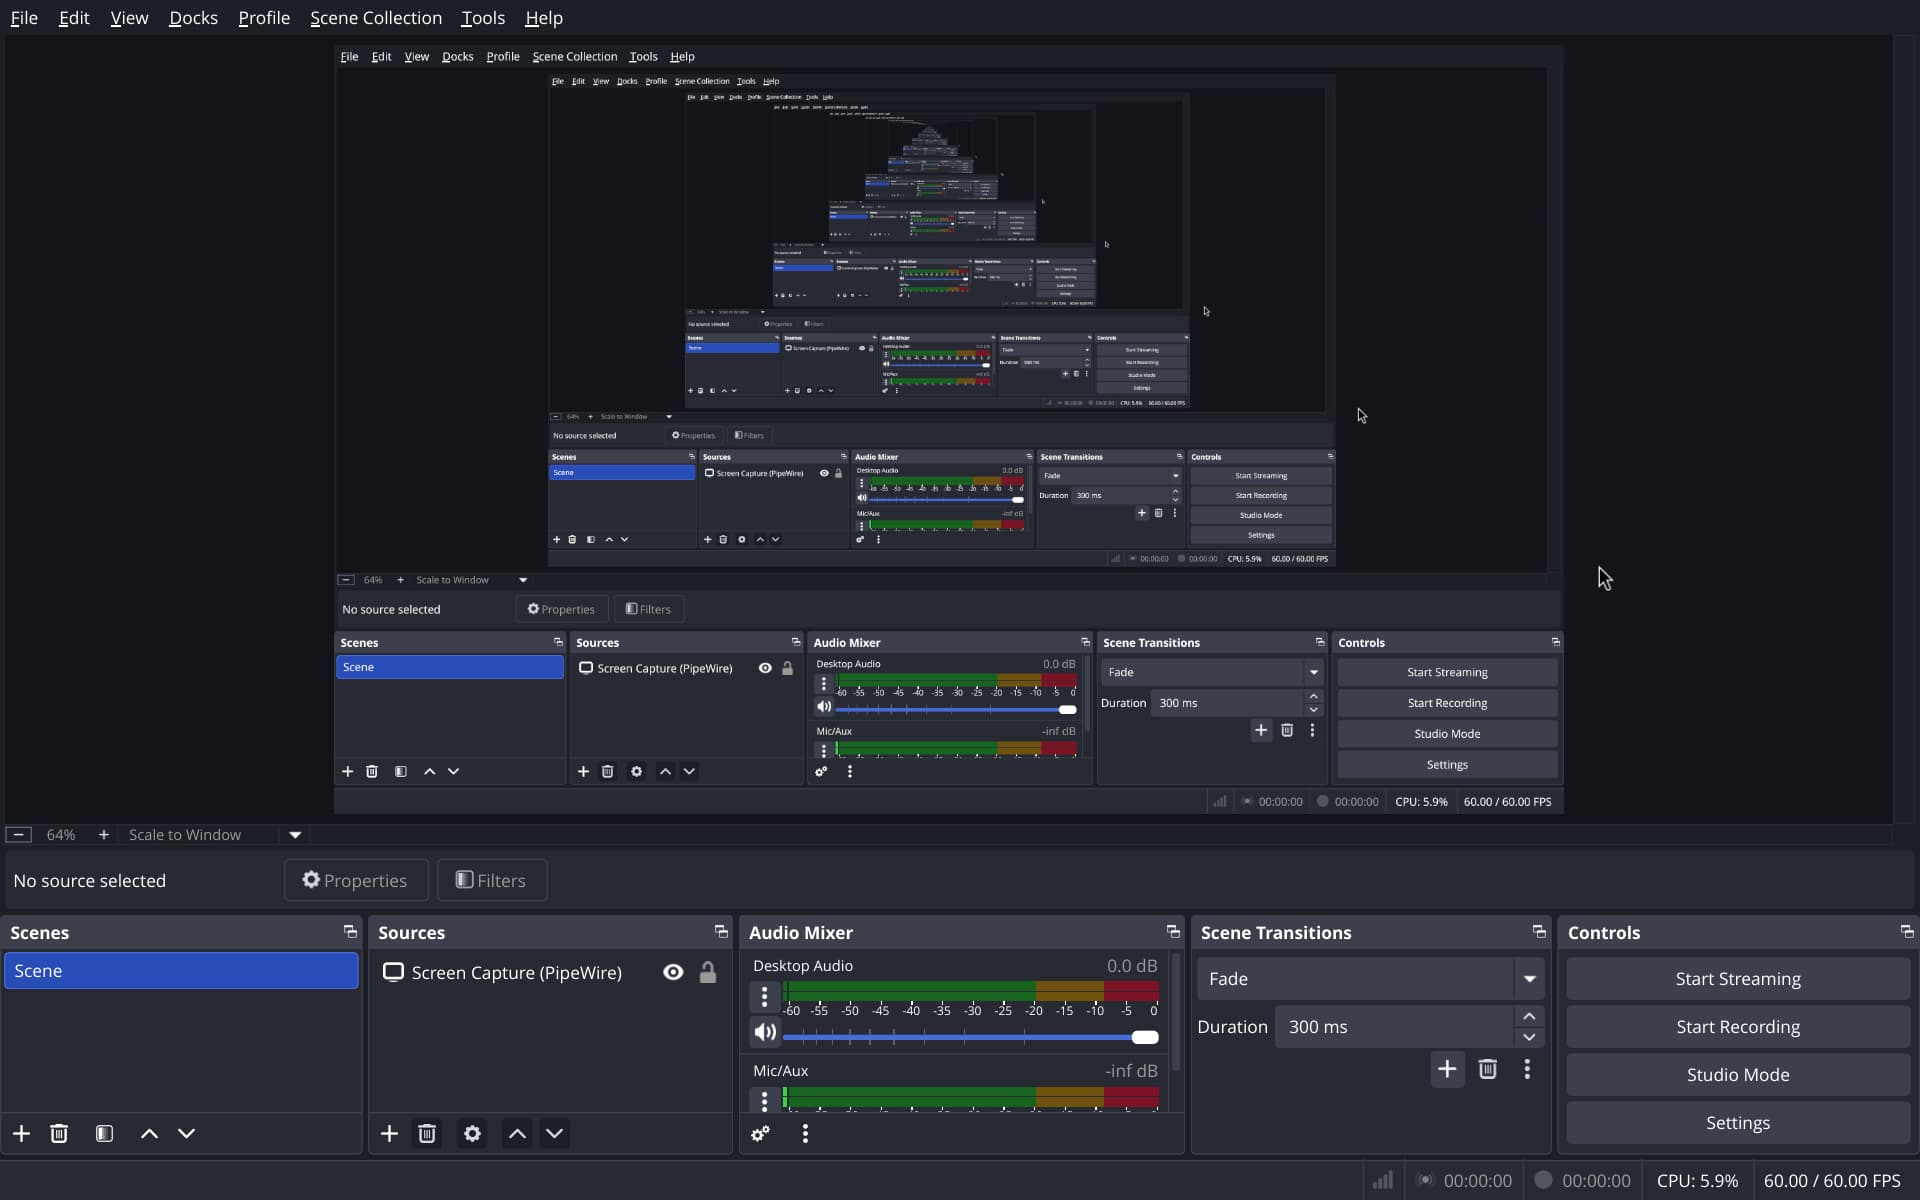The image size is (1920, 1200).
Task: Open advanced audio properties gears icon
Action: [x=760, y=1133]
